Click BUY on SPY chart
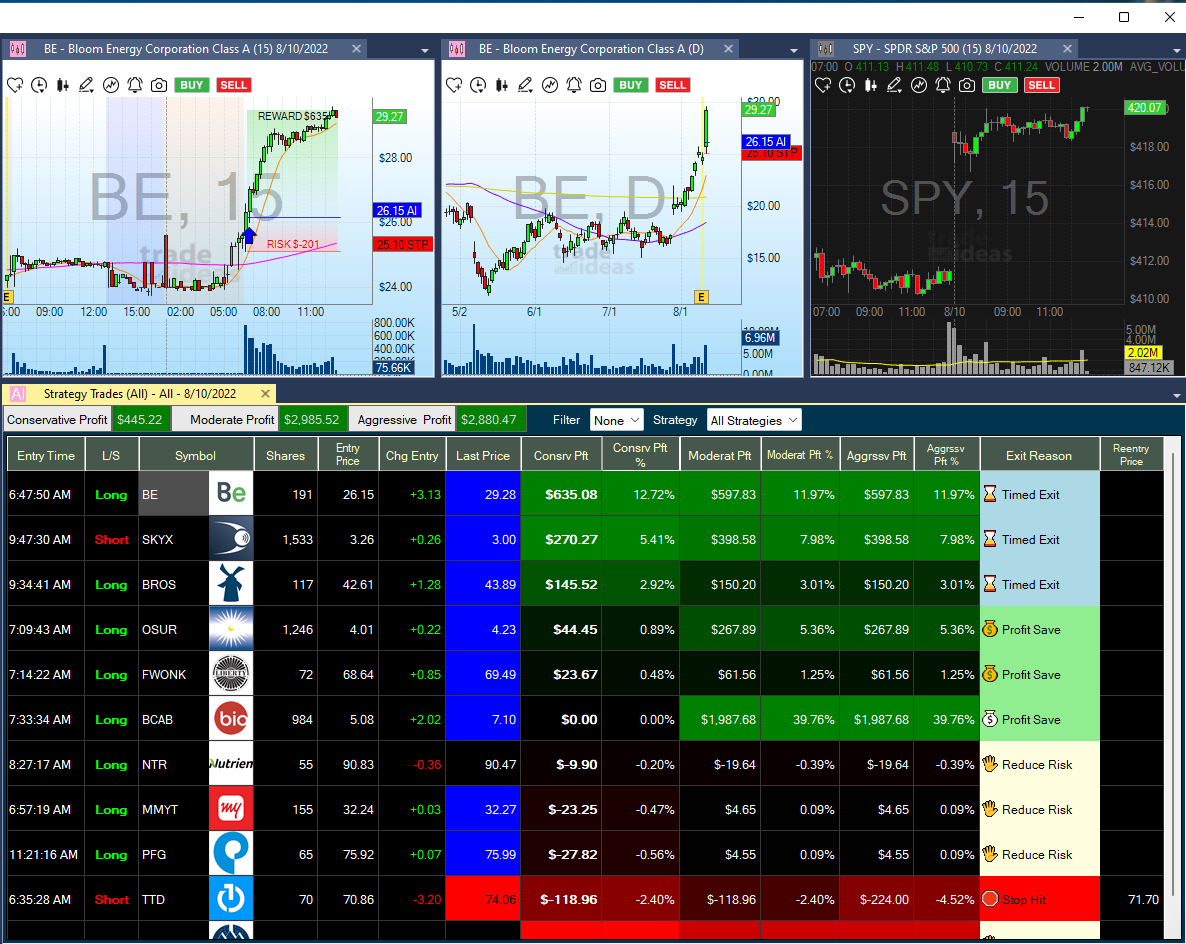The image size is (1186, 944). [x=999, y=85]
